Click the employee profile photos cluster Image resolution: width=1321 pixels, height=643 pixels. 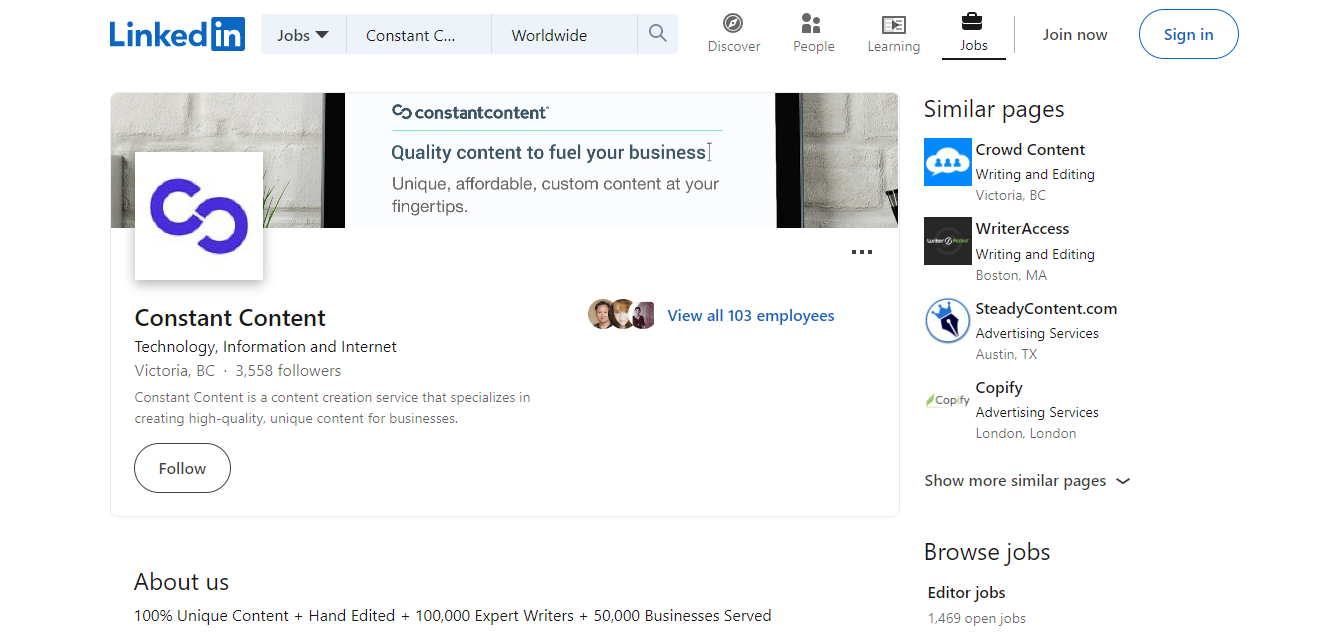(621, 315)
